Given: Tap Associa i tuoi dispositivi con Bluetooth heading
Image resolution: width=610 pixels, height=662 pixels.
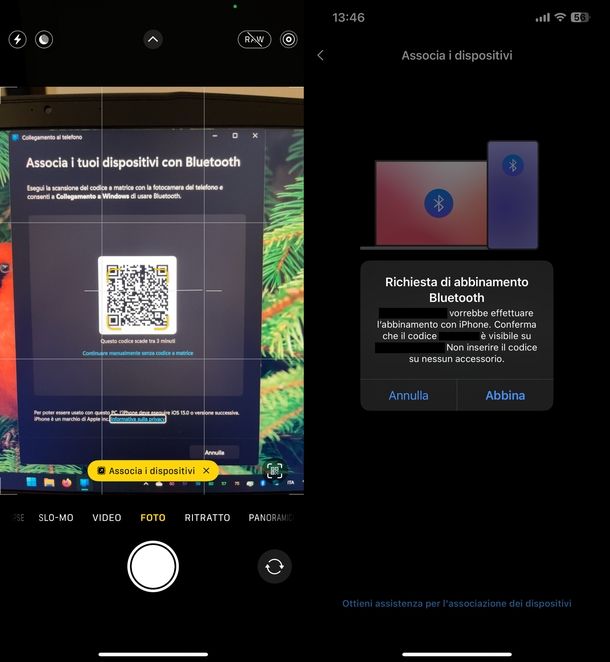Looking at the screenshot, I should (x=133, y=162).
